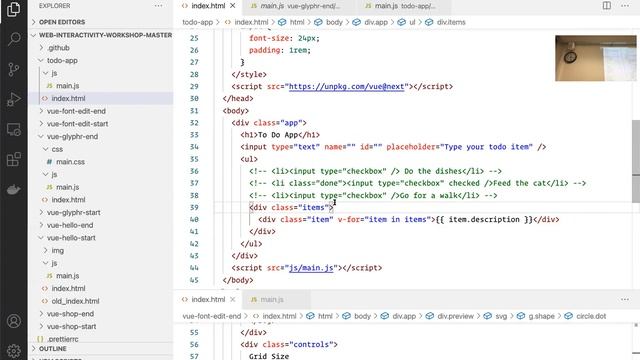Viewport: 640px width, 360px height.
Task: Close the bottom index.html tab
Action: (x=233, y=299)
